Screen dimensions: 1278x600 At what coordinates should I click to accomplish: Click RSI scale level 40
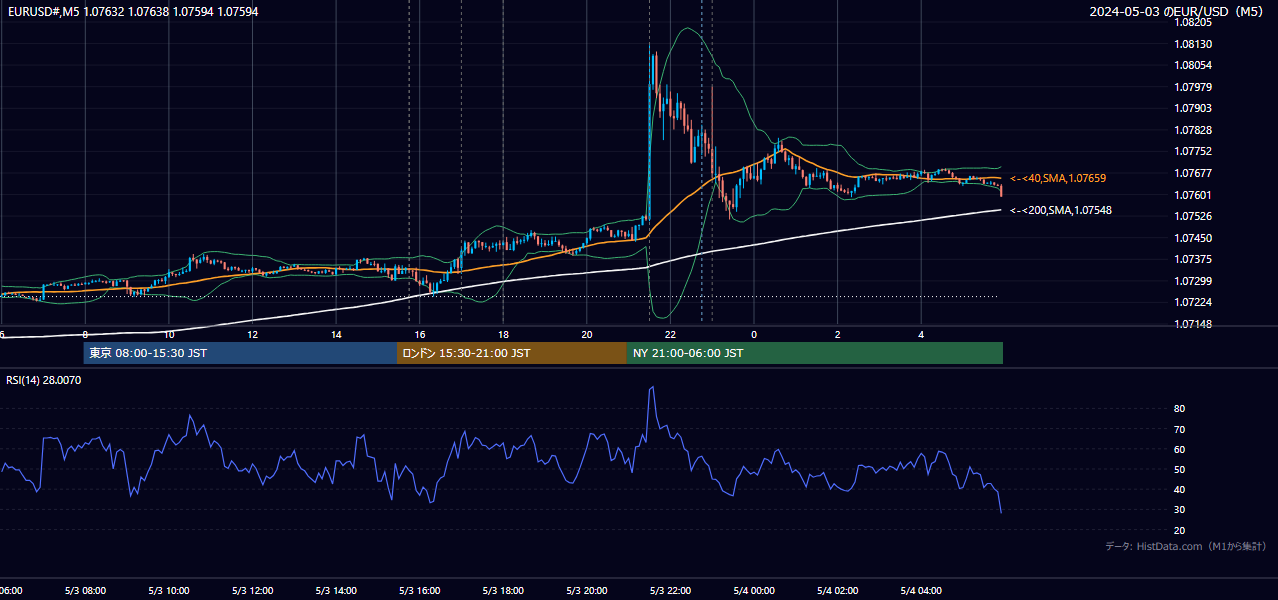pos(1180,489)
